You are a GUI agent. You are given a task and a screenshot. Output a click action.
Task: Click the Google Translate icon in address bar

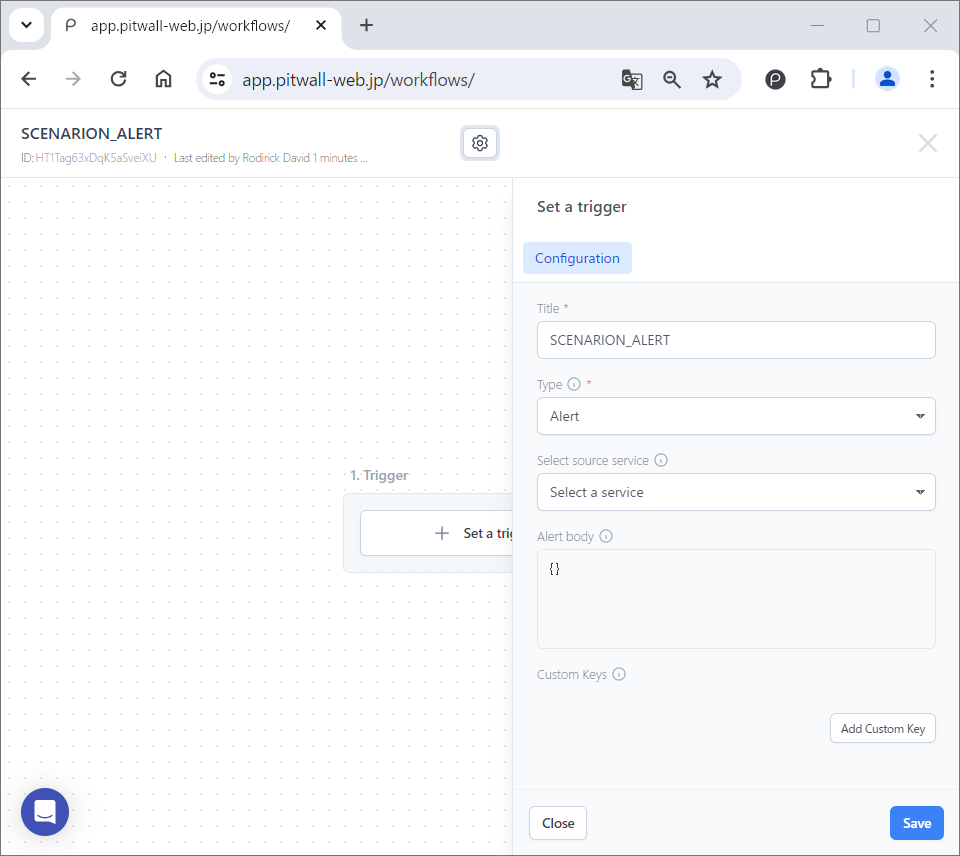click(x=632, y=80)
